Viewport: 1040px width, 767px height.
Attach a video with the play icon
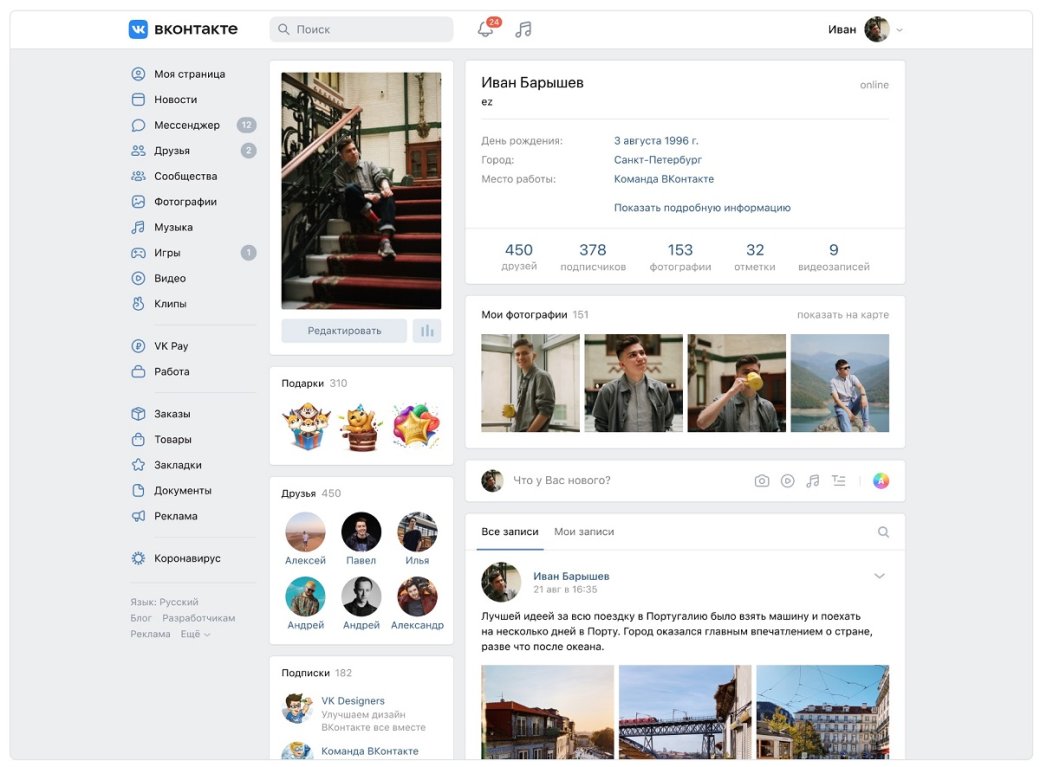(x=787, y=481)
